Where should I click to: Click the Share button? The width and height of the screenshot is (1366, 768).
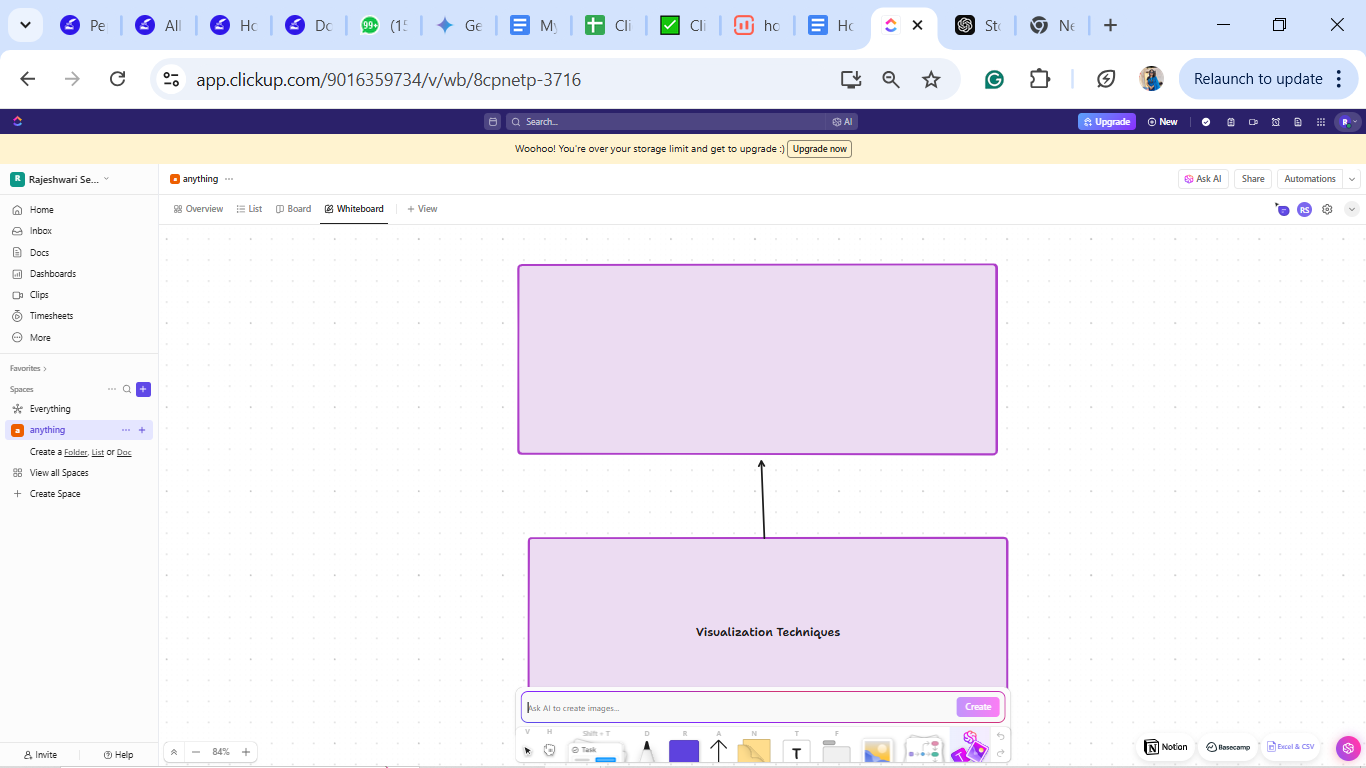pyautogui.click(x=1253, y=179)
